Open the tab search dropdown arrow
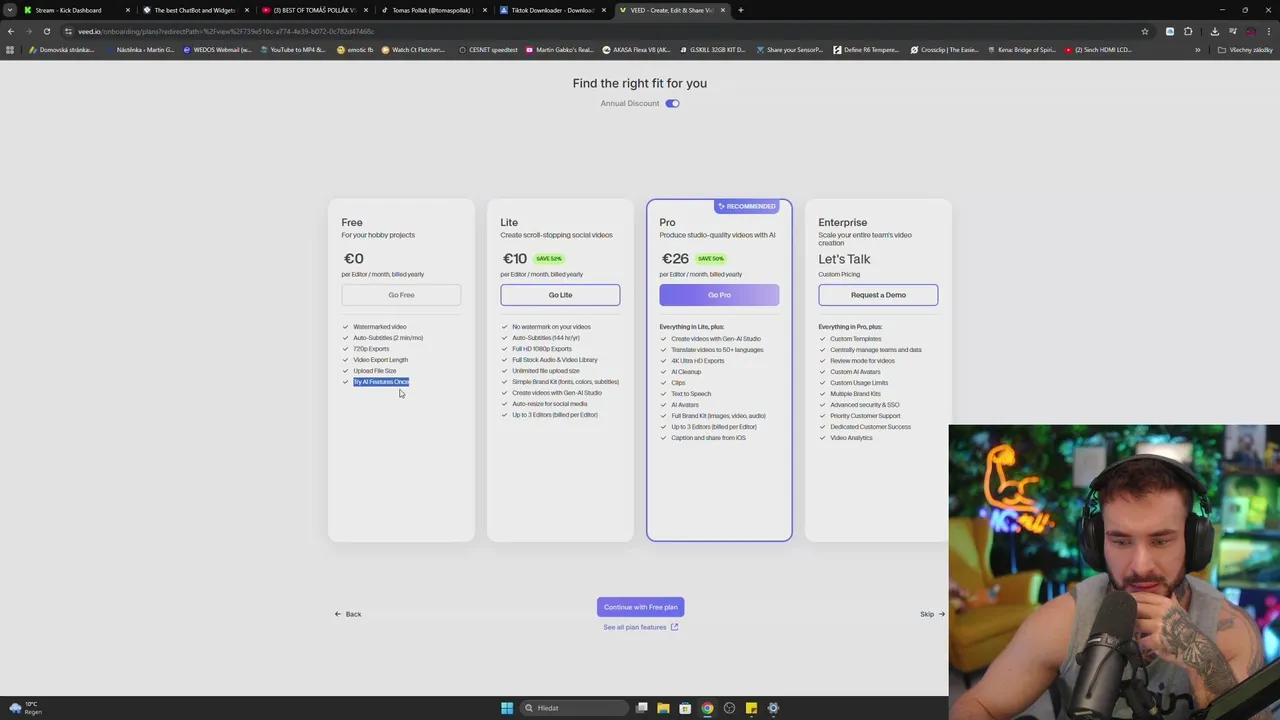Image resolution: width=1280 pixels, height=720 pixels. click(9, 10)
